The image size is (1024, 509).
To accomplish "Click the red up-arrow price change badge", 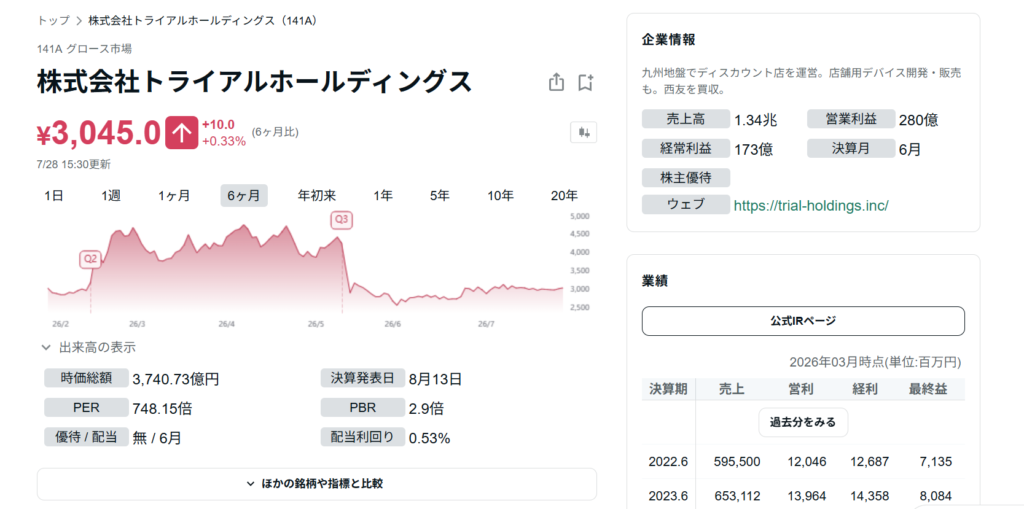I will [x=181, y=133].
